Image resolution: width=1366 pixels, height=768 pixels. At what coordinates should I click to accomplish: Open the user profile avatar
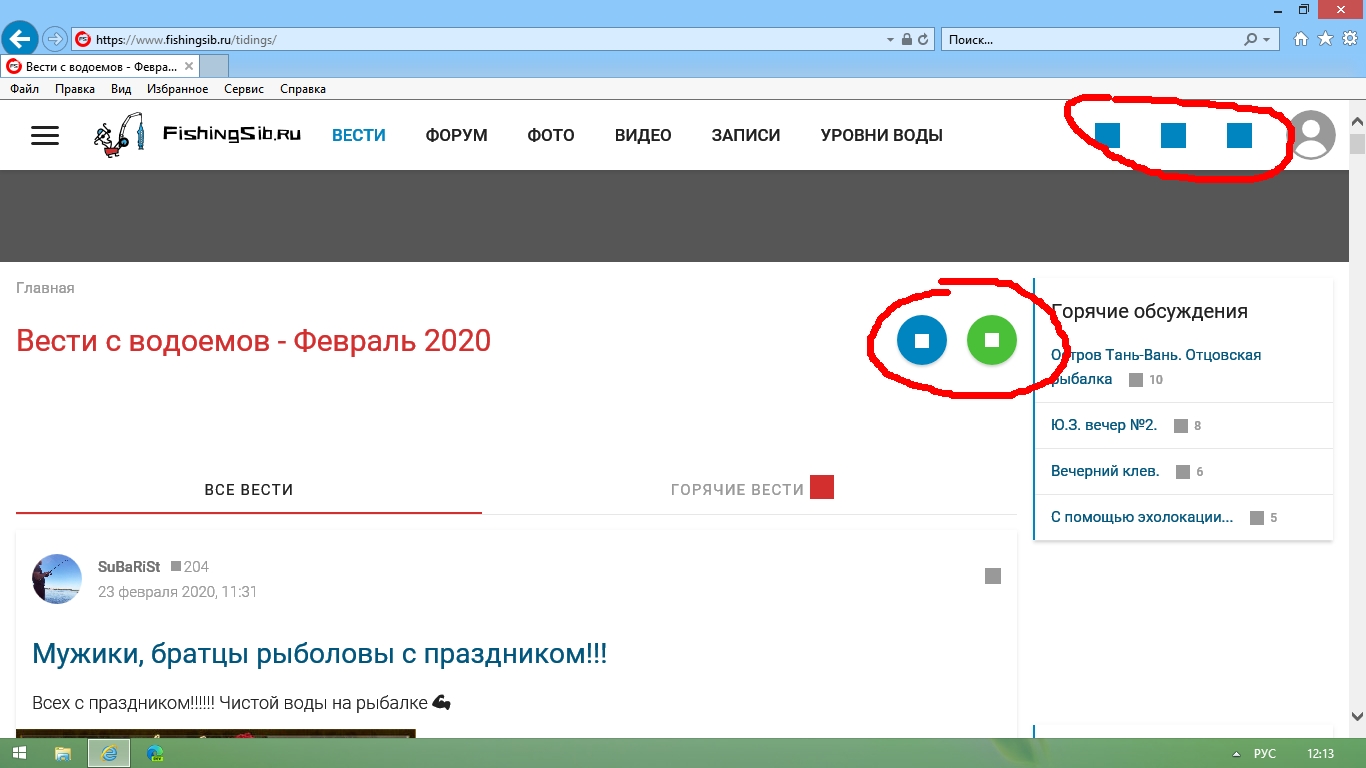(1311, 135)
